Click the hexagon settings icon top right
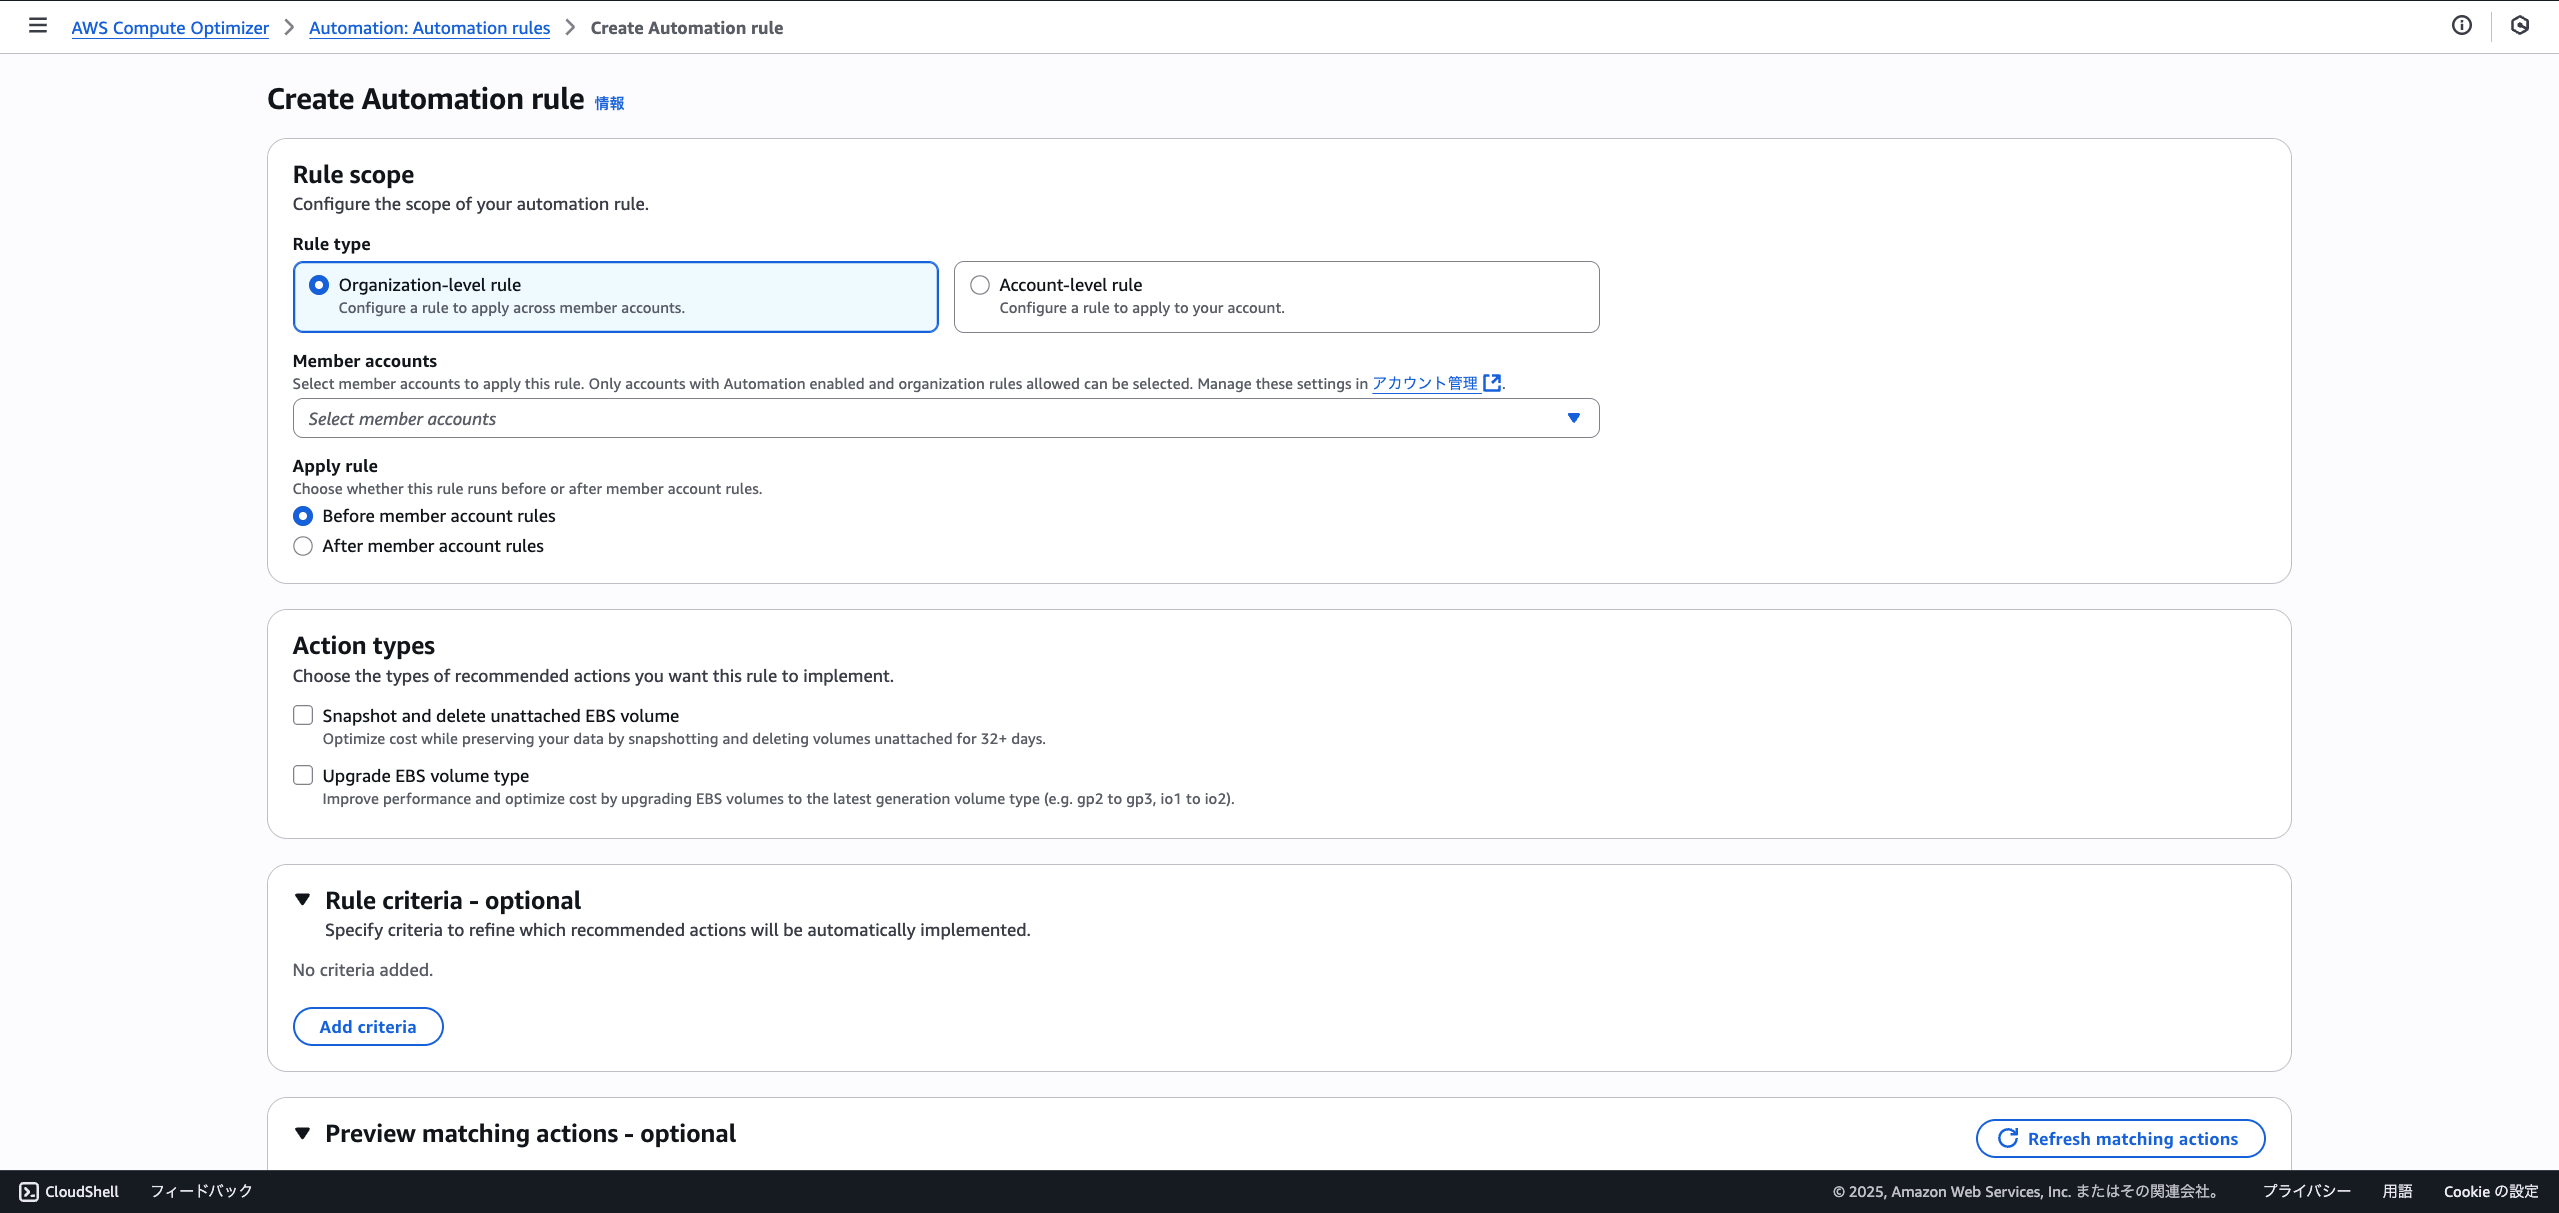Viewport: 2559px width, 1213px height. click(2519, 26)
